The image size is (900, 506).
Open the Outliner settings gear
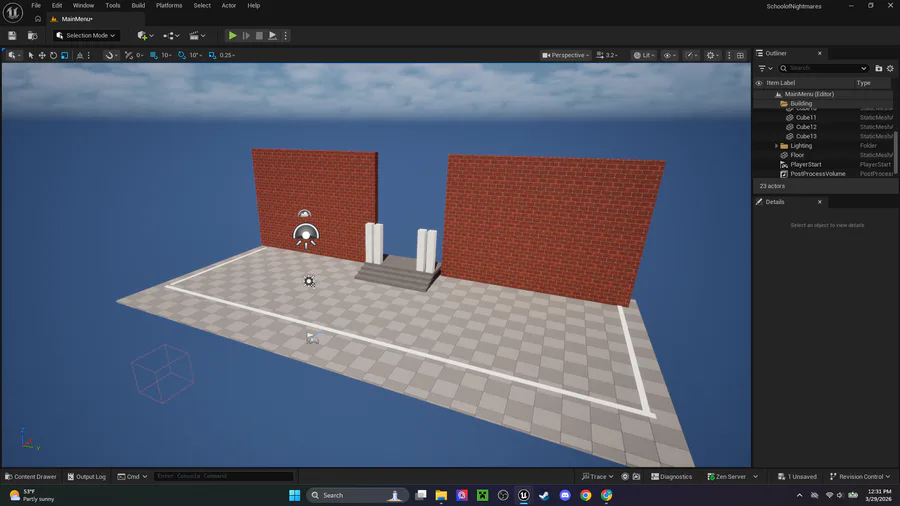click(x=890, y=68)
